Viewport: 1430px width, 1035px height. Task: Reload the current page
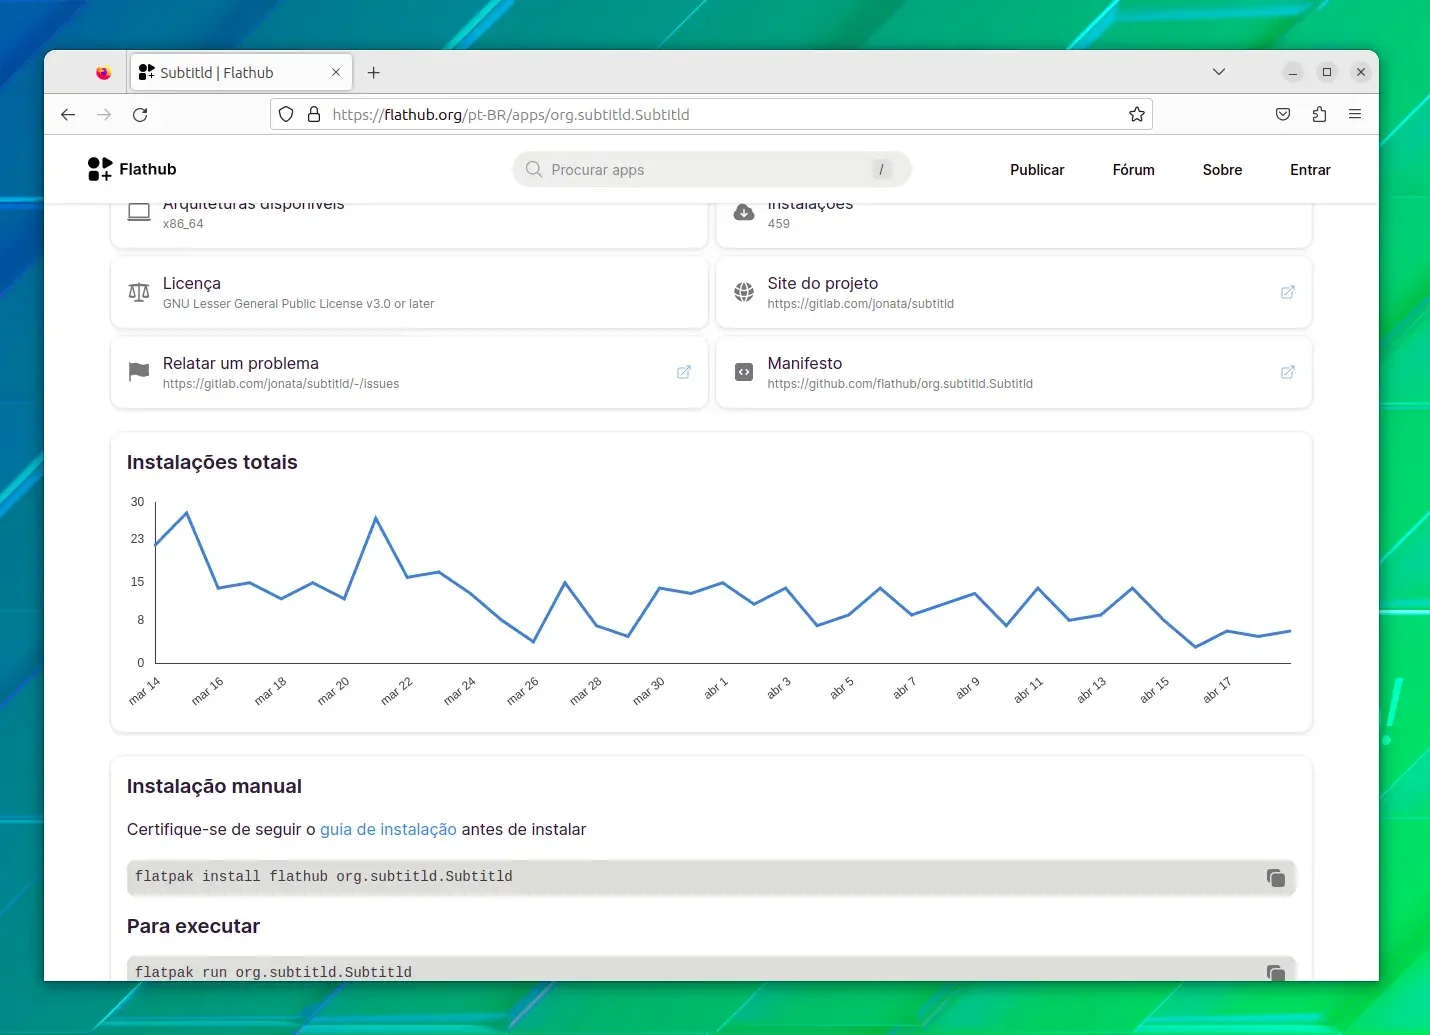140,114
